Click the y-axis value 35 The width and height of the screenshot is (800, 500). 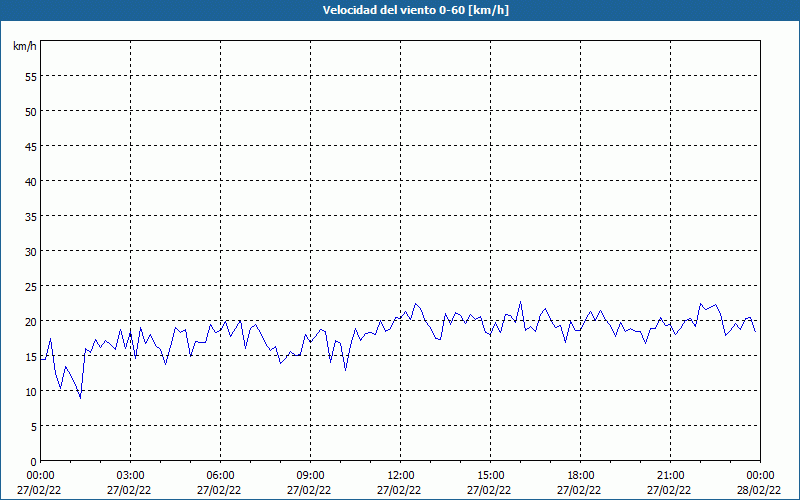click(31, 216)
